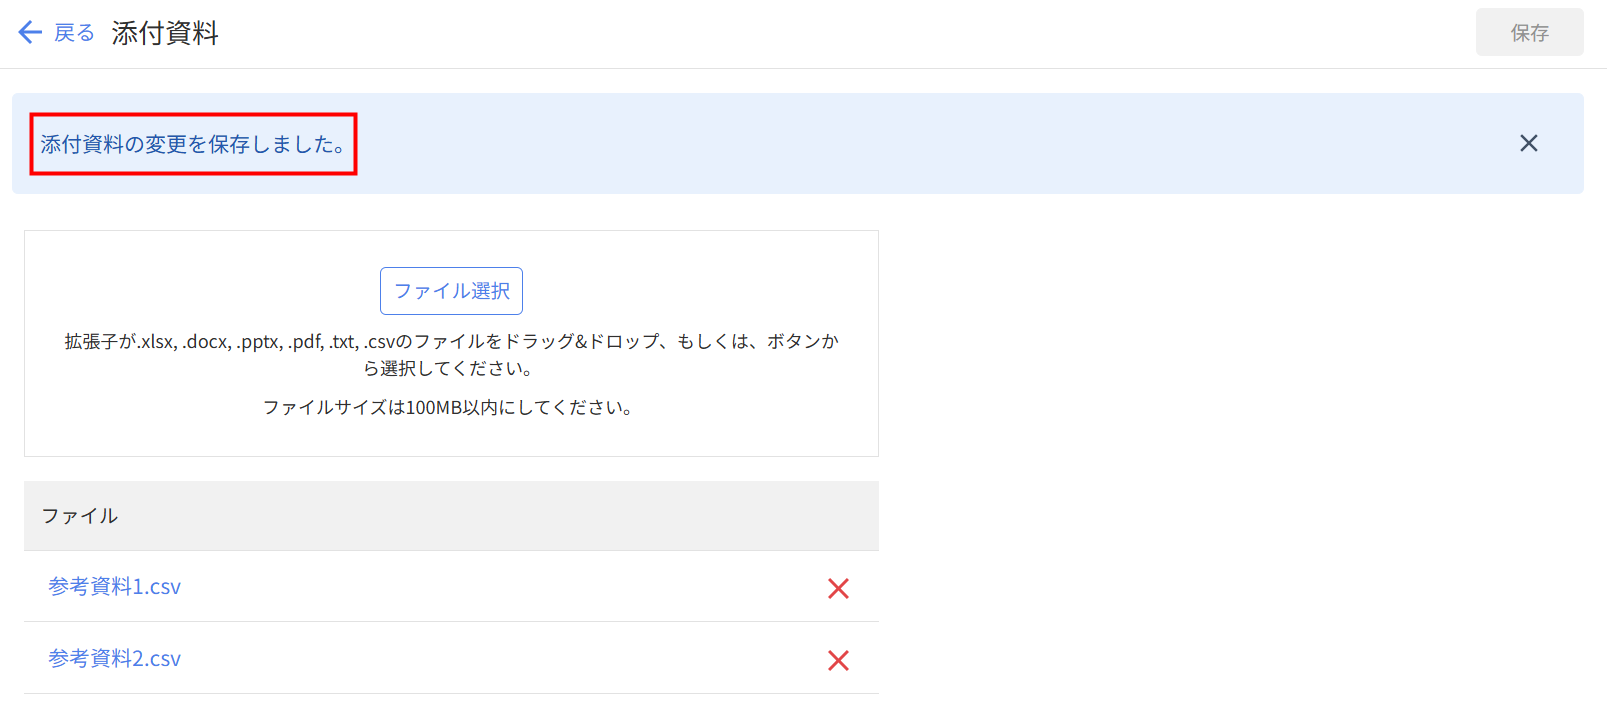Click the 添付資料 page title

(165, 33)
